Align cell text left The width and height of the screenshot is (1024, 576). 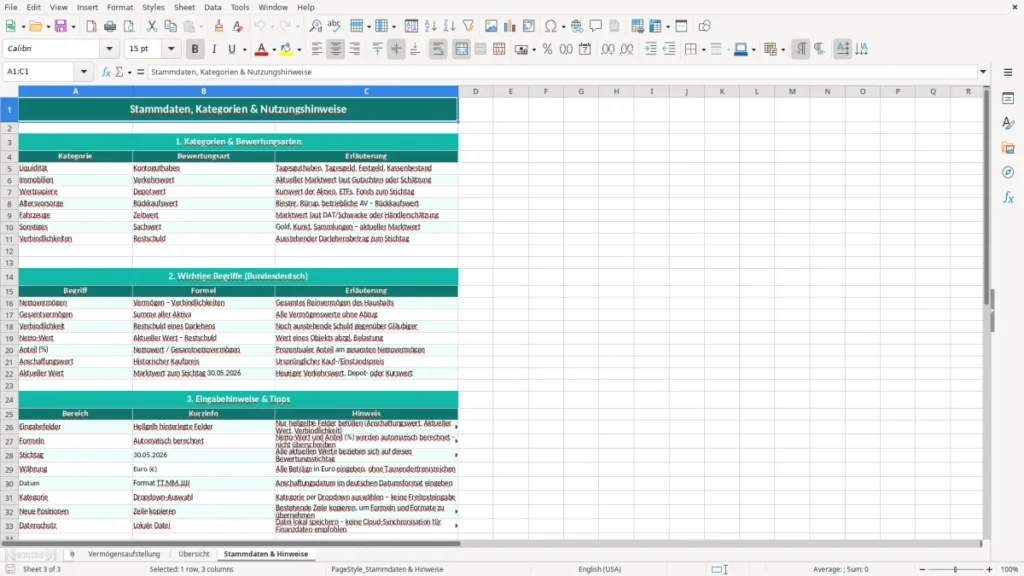(x=317, y=49)
